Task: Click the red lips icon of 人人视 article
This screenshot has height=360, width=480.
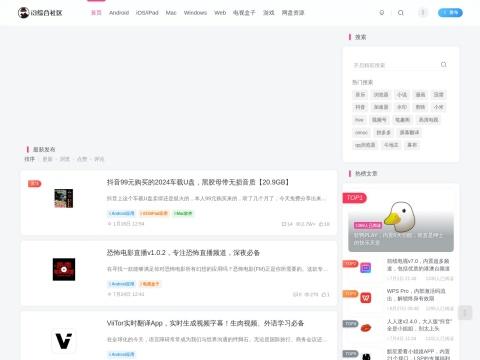Action: [x=366, y=328]
